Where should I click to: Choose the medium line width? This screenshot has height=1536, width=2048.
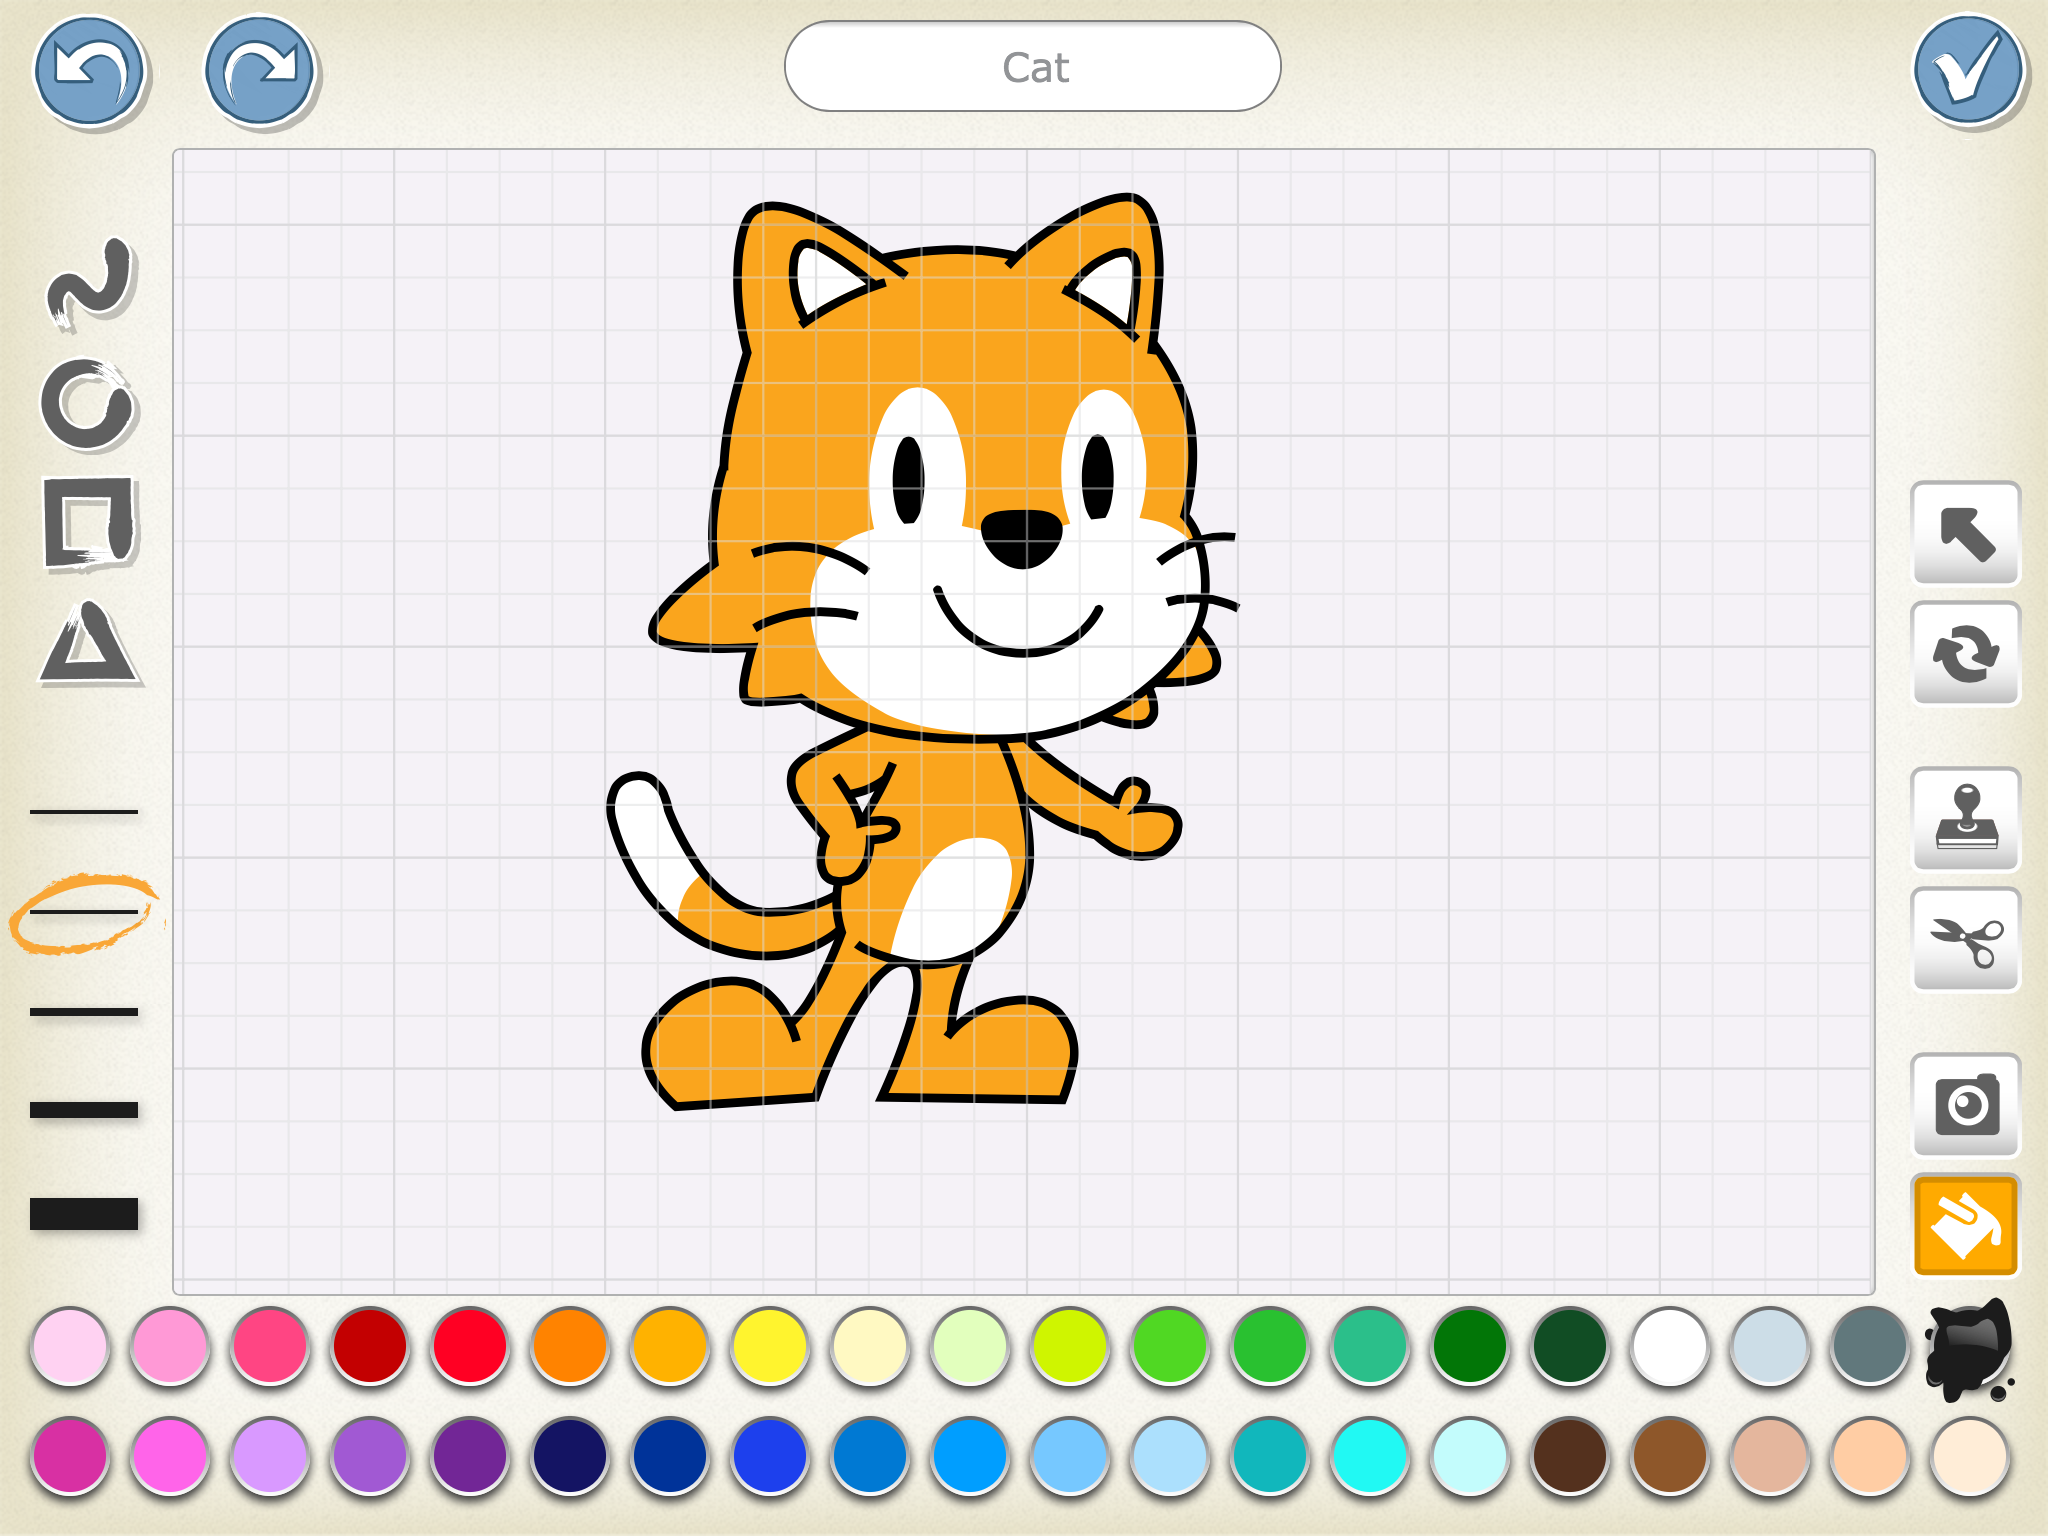click(84, 1012)
